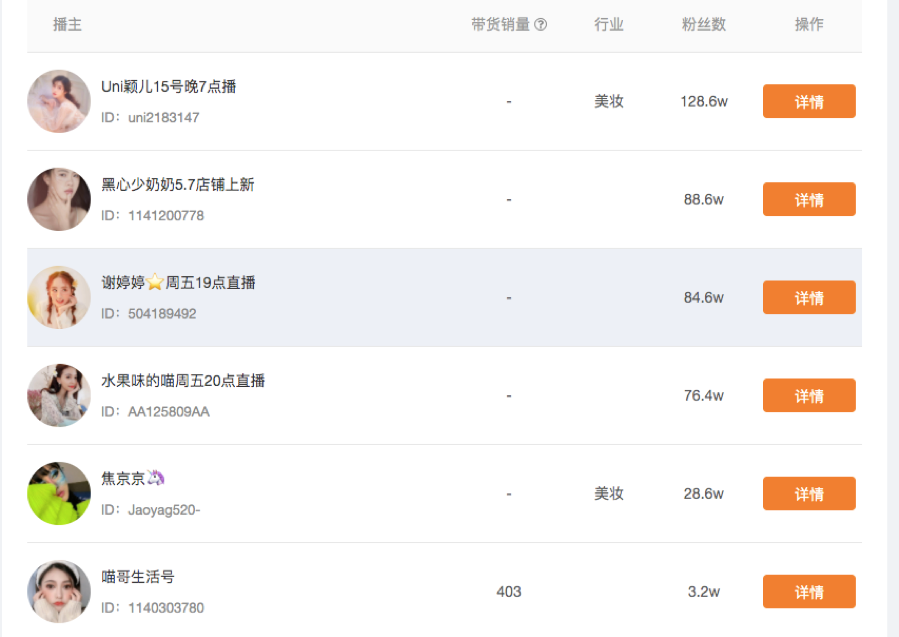This screenshot has width=899, height=637.
Task: Open 详情 for 焦京京
Action: point(809,494)
